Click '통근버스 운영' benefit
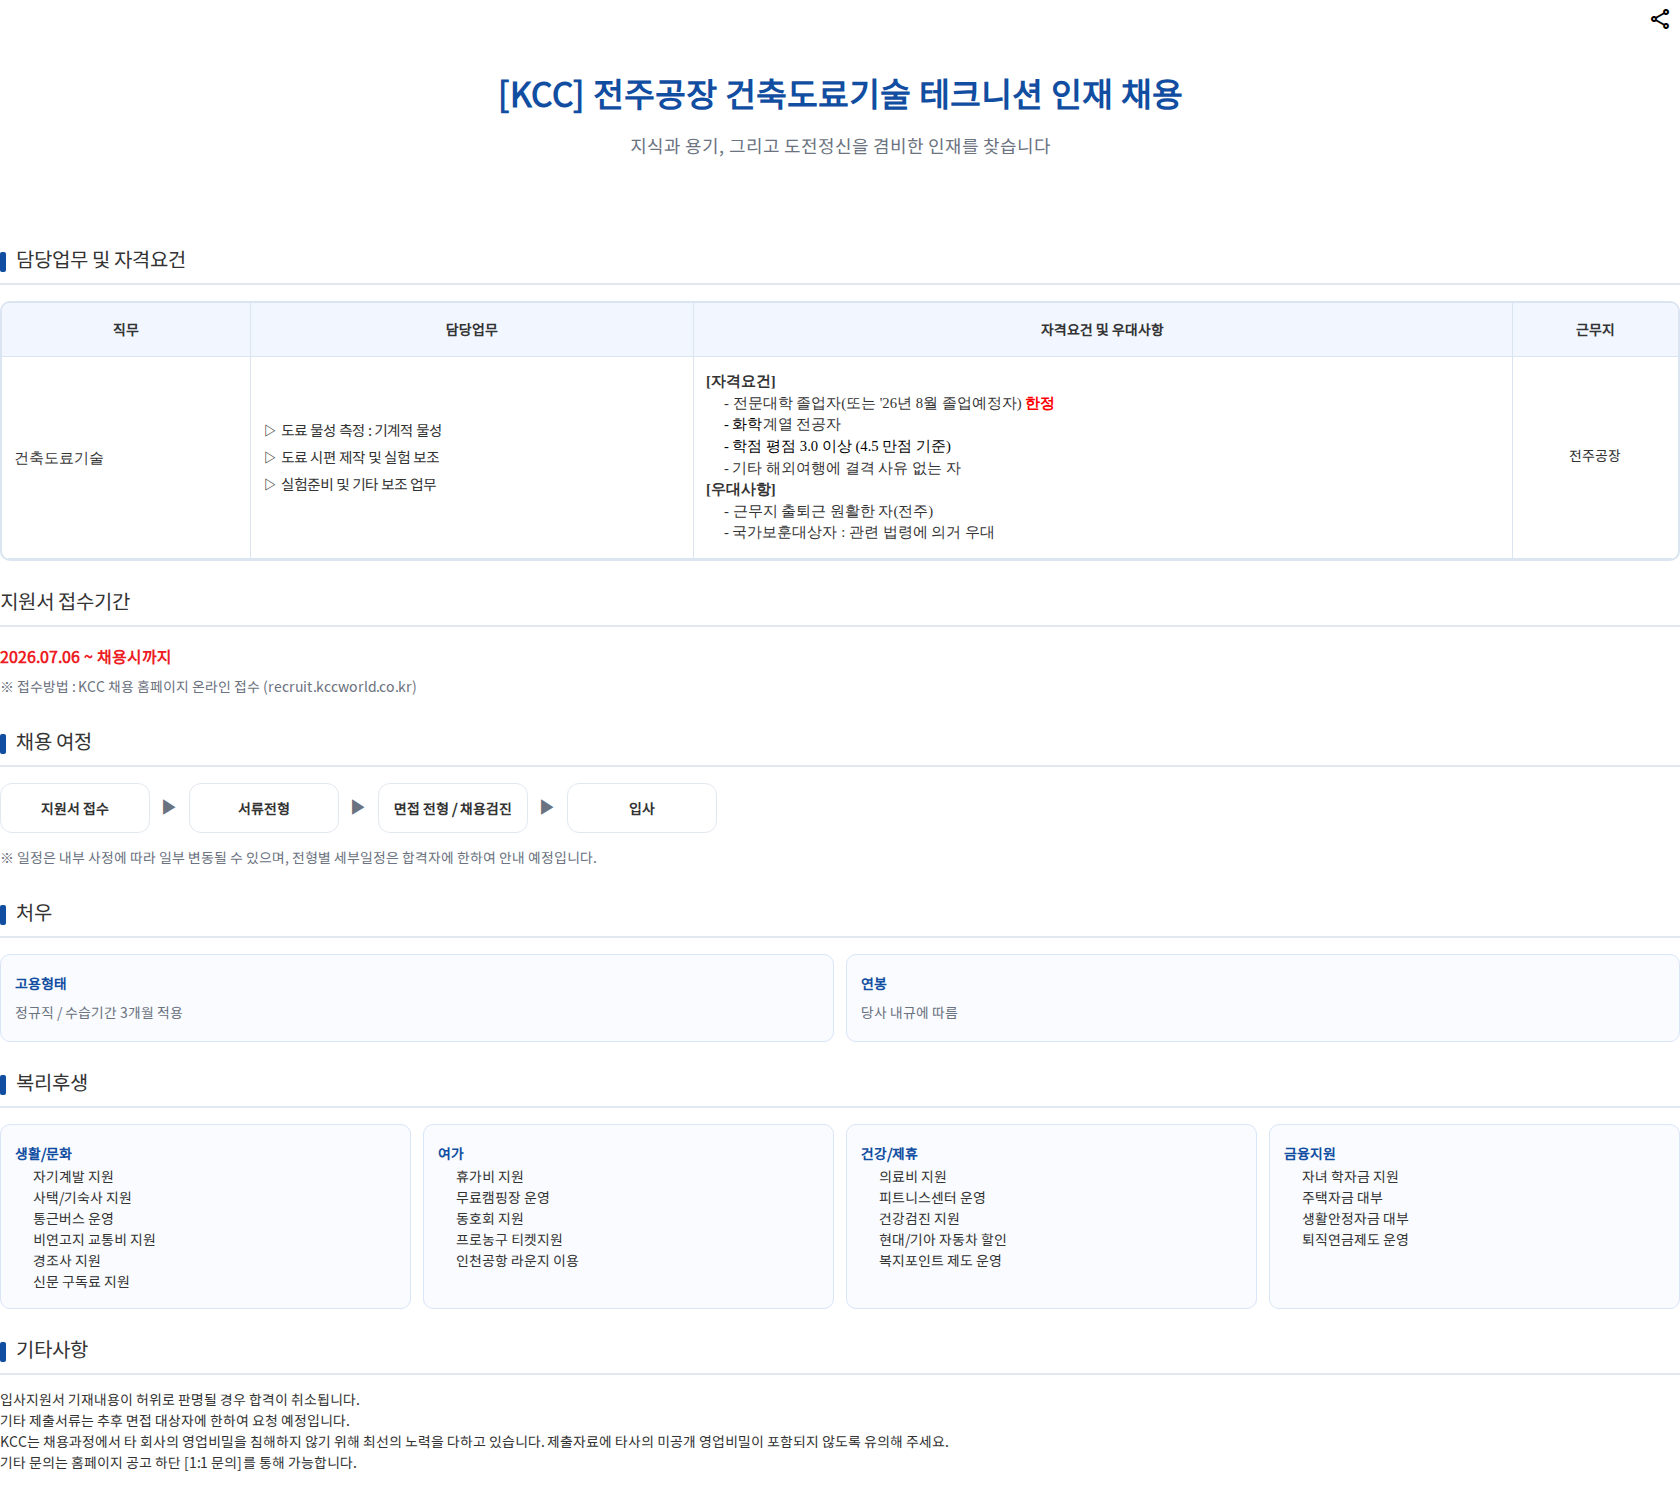 coord(73,1219)
